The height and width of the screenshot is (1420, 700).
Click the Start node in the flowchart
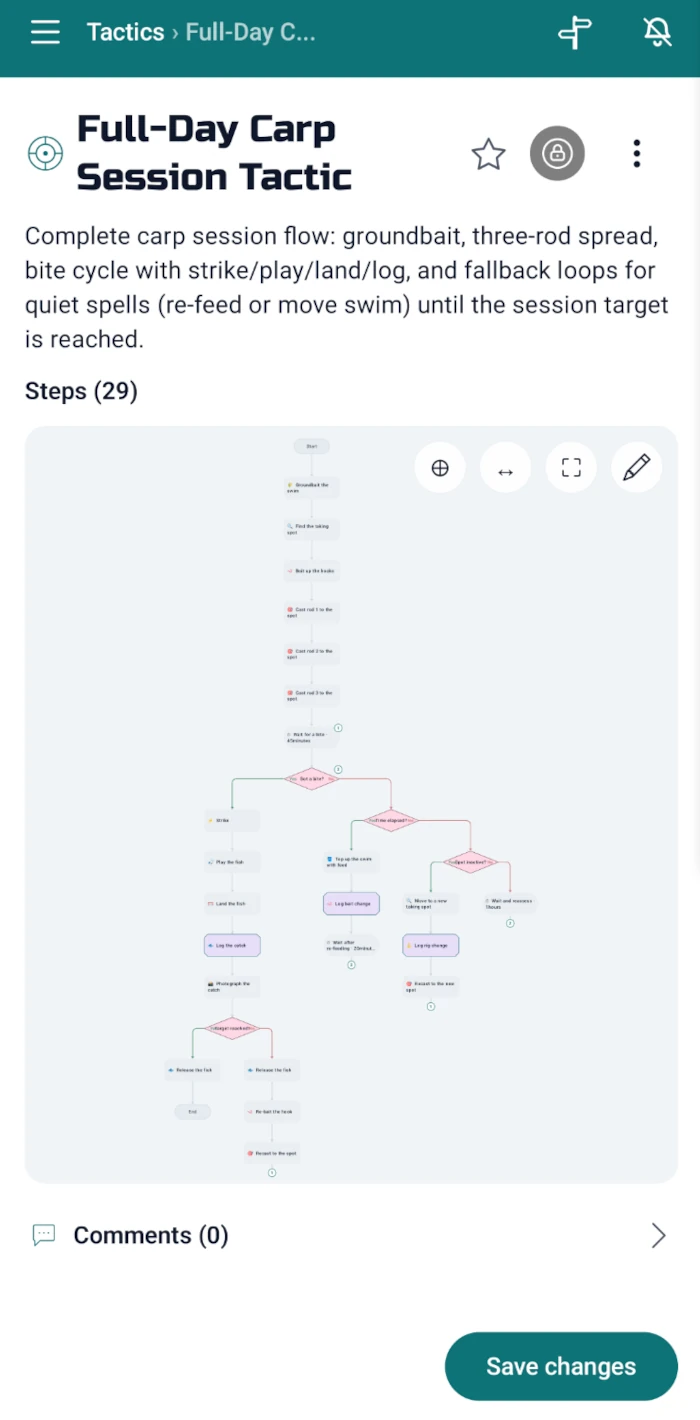(311, 447)
